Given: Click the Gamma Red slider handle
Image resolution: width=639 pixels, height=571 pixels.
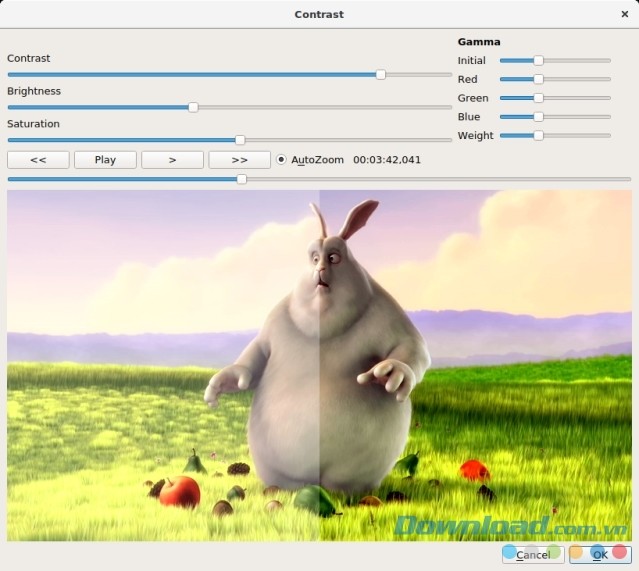Looking at the screenshot, I should click(x=538, y=79).
